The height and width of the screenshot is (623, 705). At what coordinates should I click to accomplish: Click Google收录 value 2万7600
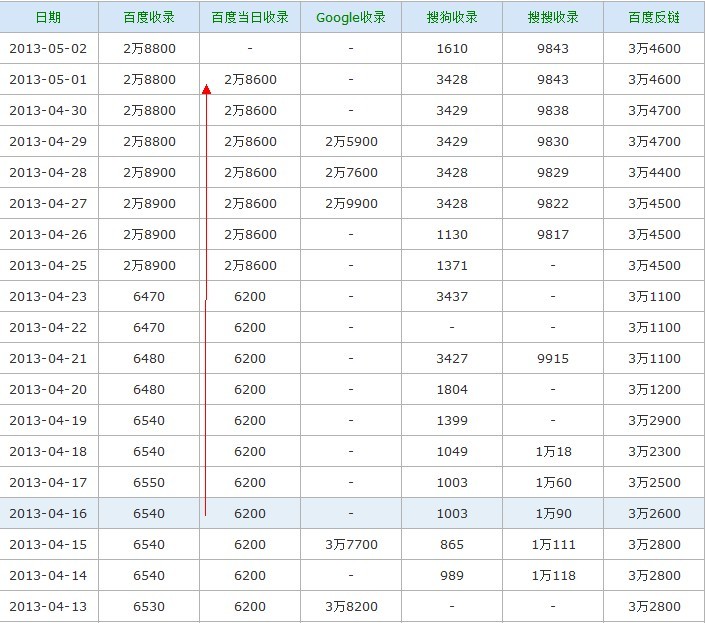click(351, 172)
